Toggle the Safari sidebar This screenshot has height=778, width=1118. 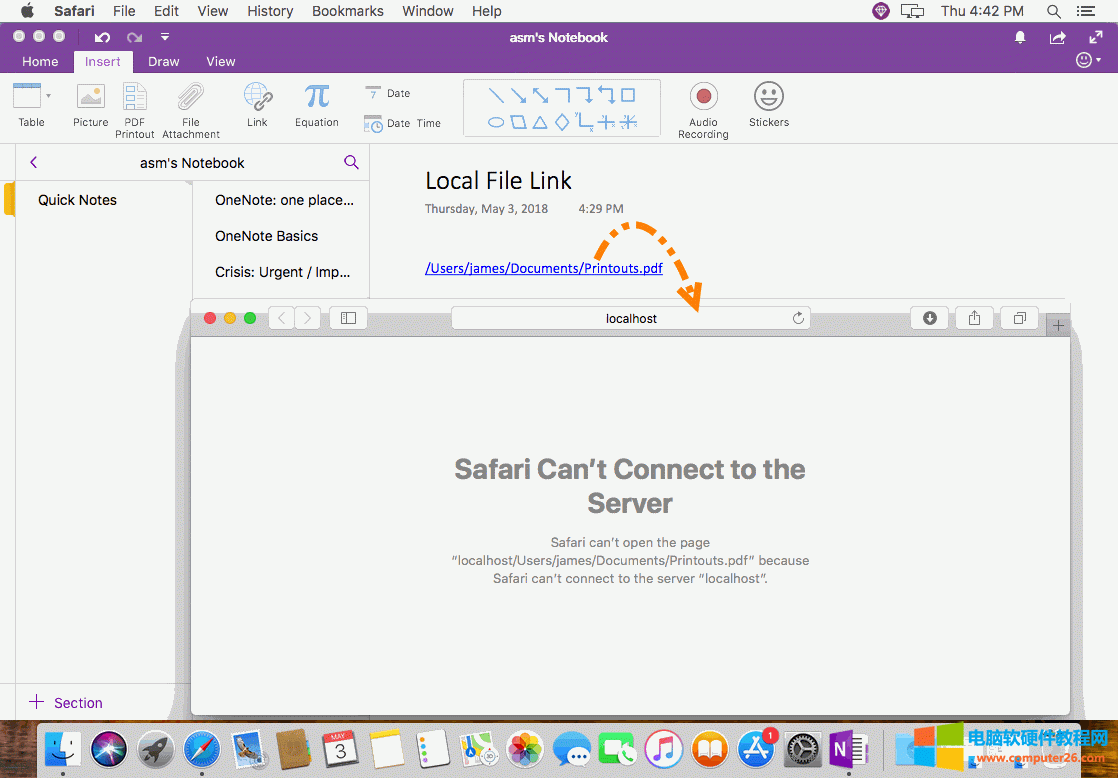(347, 317)
